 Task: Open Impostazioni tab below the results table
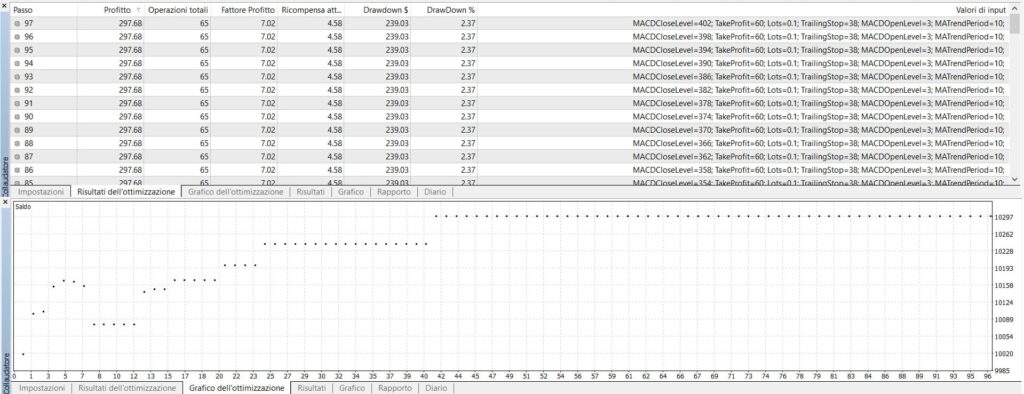click(41, 192)
